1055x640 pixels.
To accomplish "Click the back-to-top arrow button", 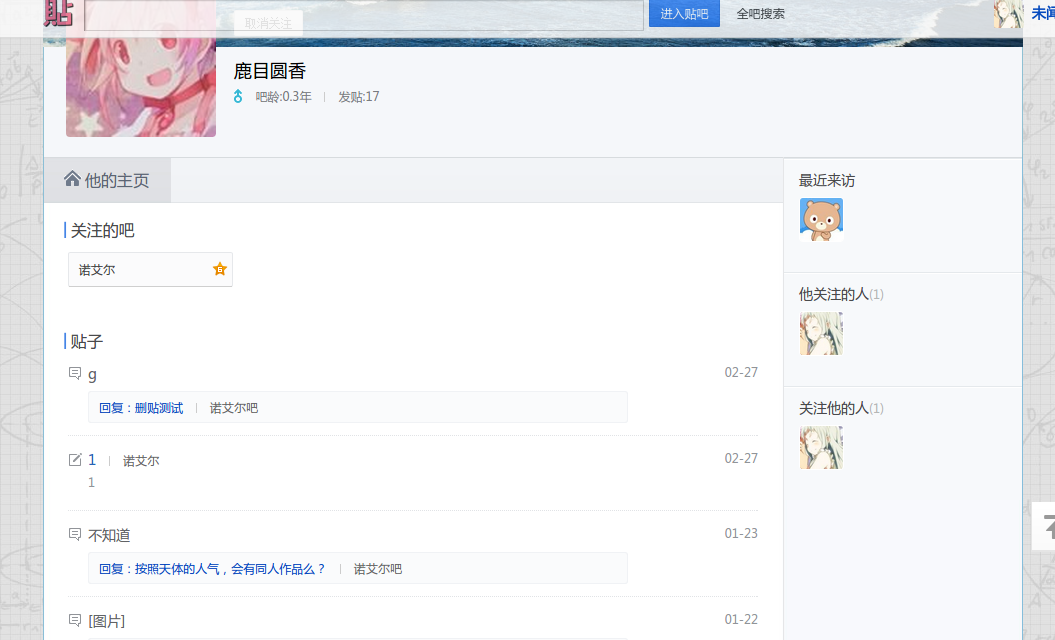I will pos(1044,526).
